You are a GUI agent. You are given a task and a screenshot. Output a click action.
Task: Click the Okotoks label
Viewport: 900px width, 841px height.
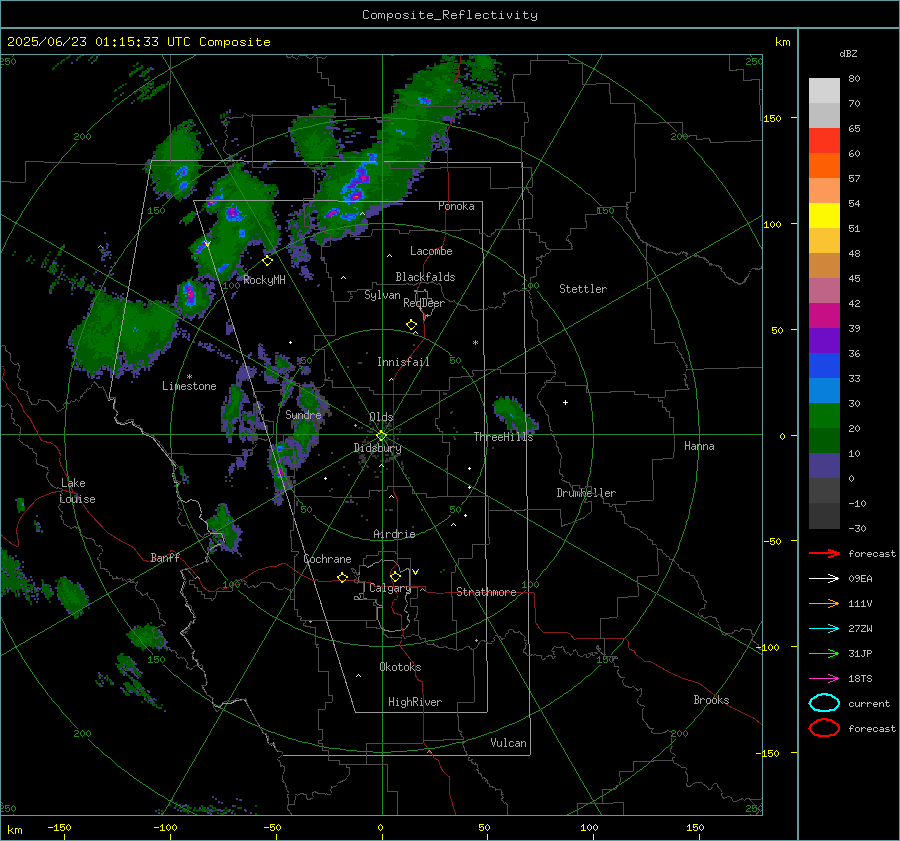(400, 667)
